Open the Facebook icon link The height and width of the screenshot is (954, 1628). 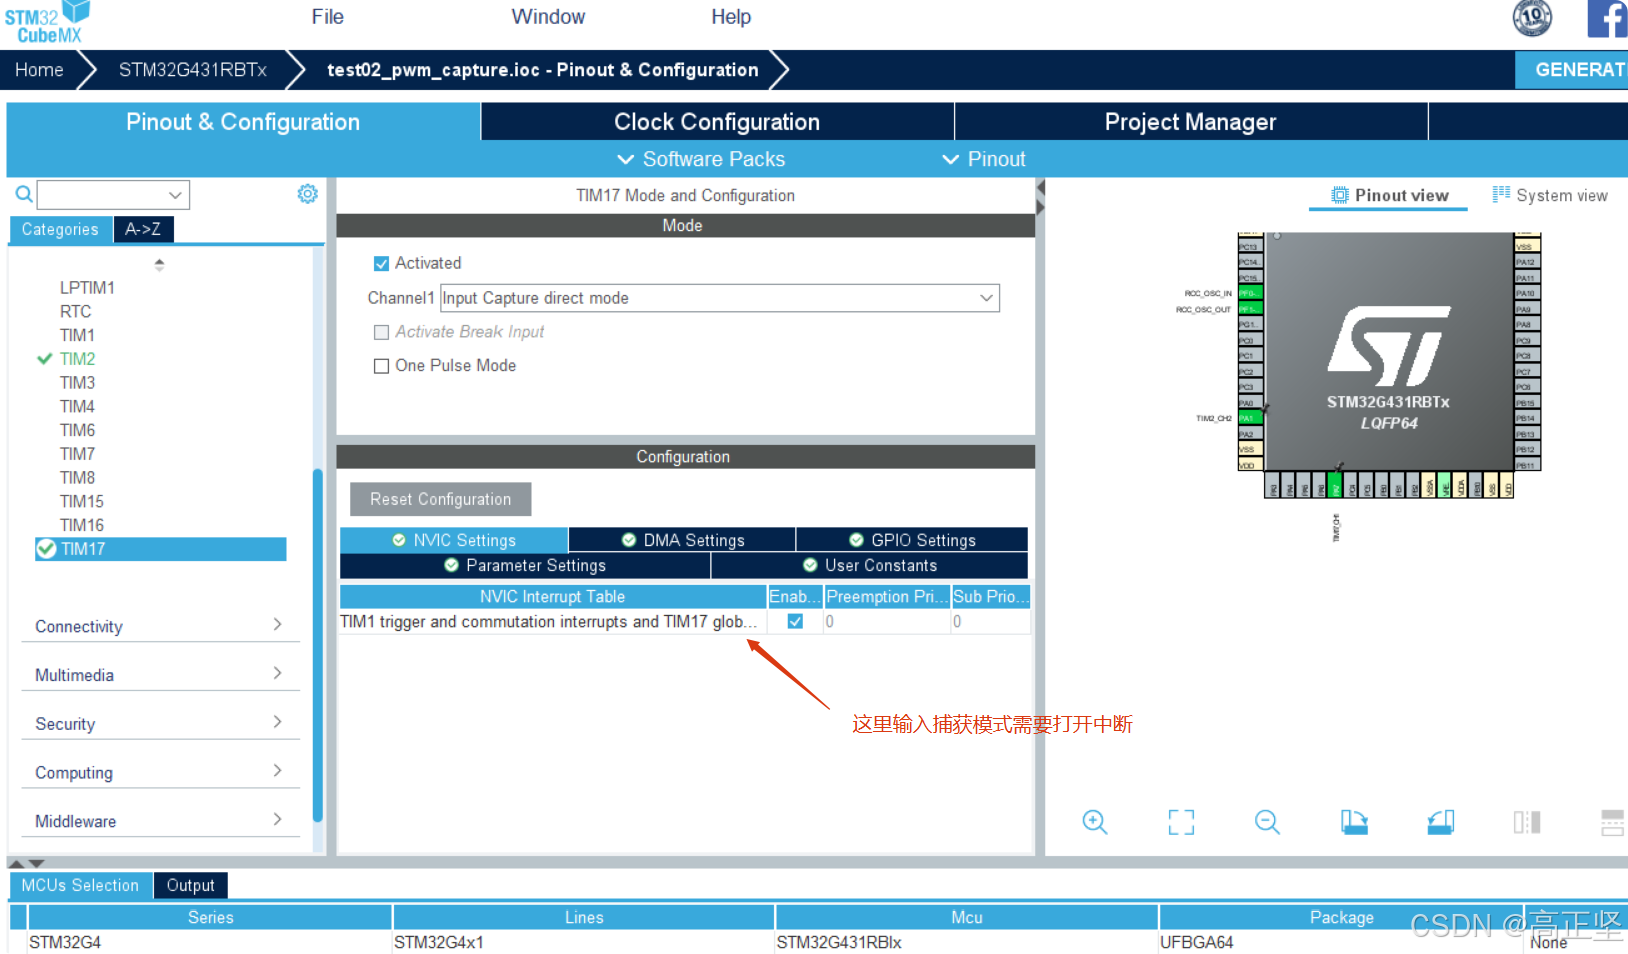tap(1607, 18)
